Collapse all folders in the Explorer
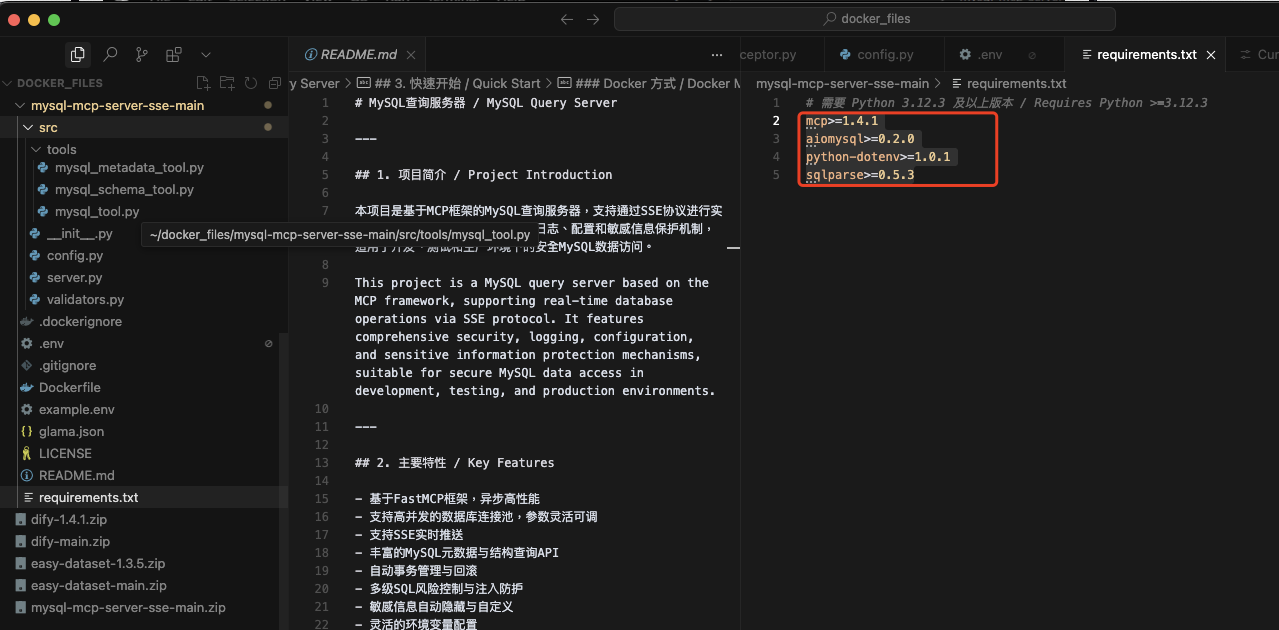Image resolution: width=1279 pixels, height=630 pixels. coord(275,83)
